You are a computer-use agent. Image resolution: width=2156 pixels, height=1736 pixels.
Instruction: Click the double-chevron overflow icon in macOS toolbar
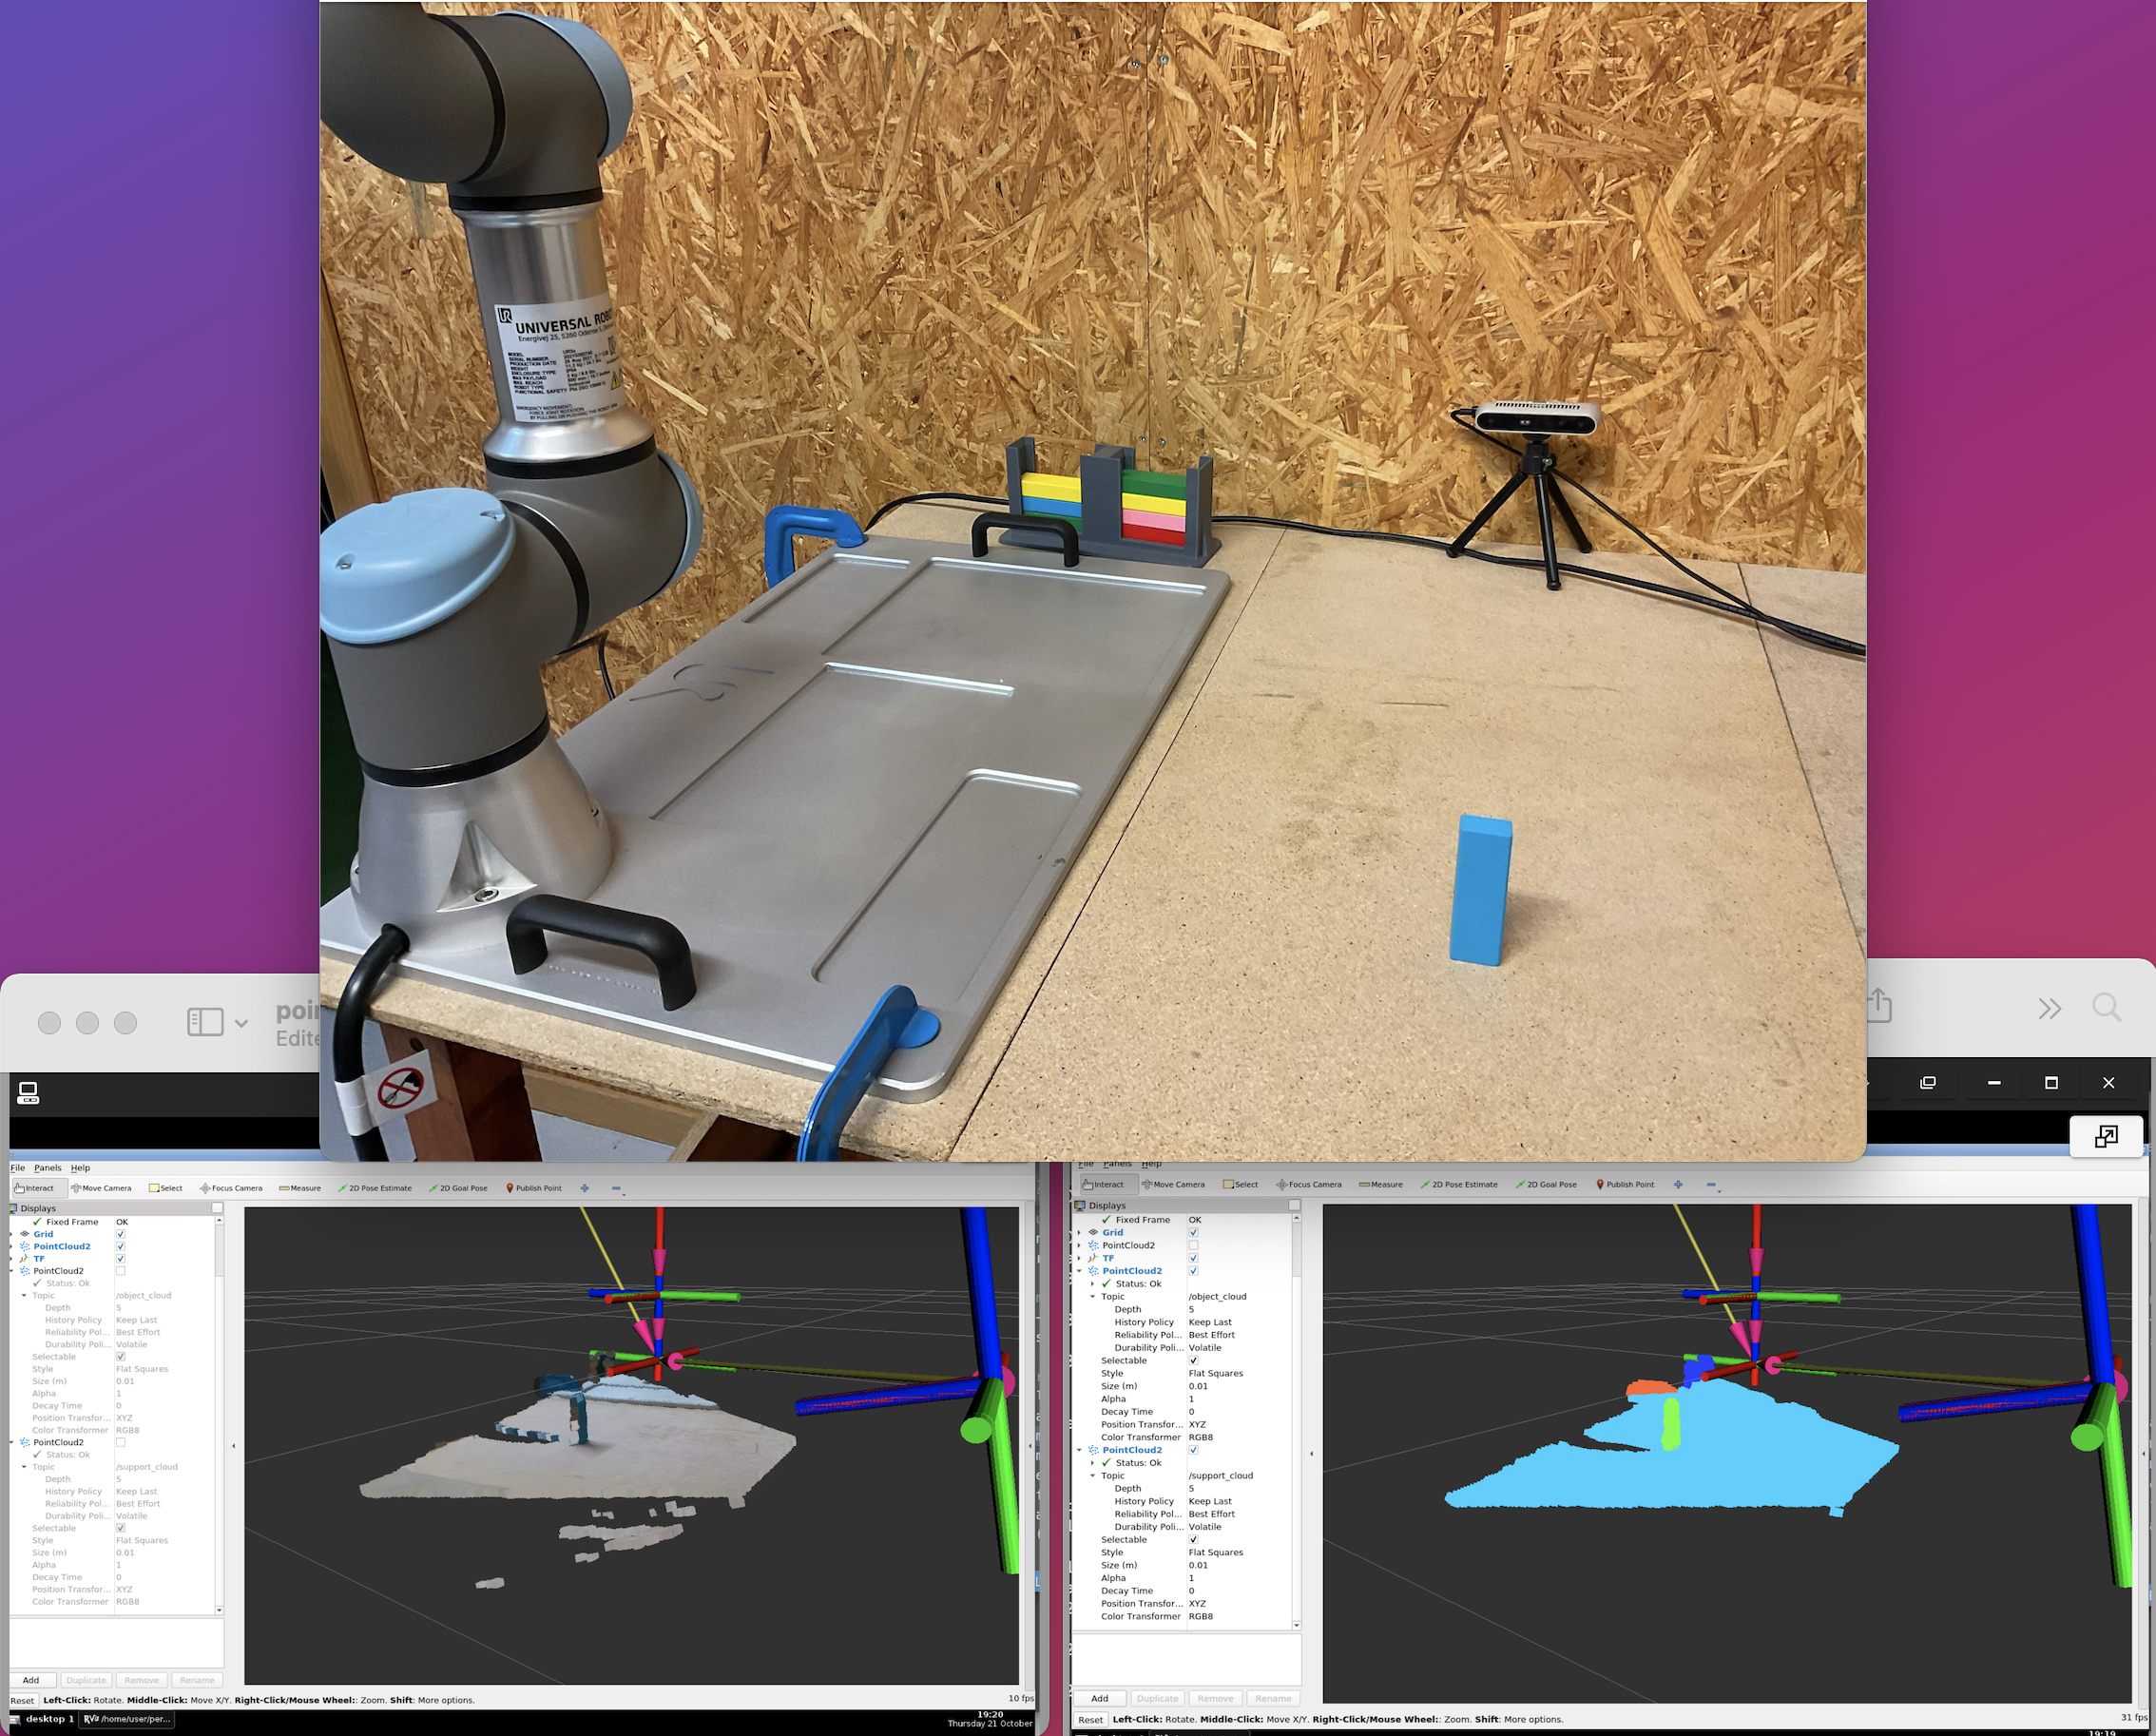[2050, 1008]
